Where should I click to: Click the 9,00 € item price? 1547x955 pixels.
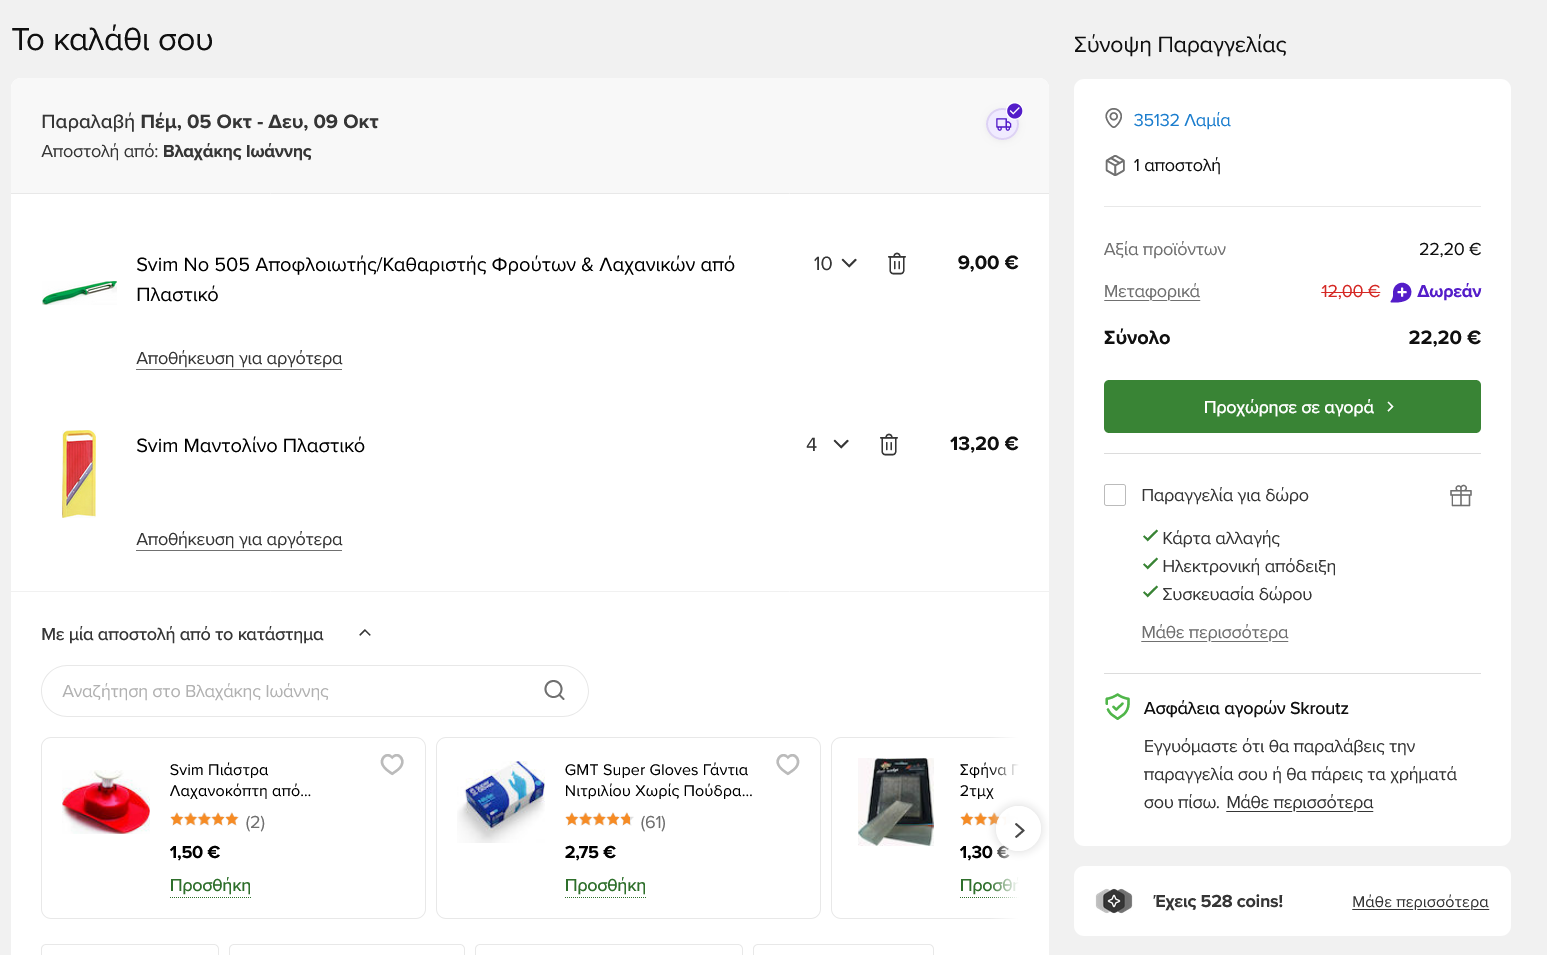988,262
